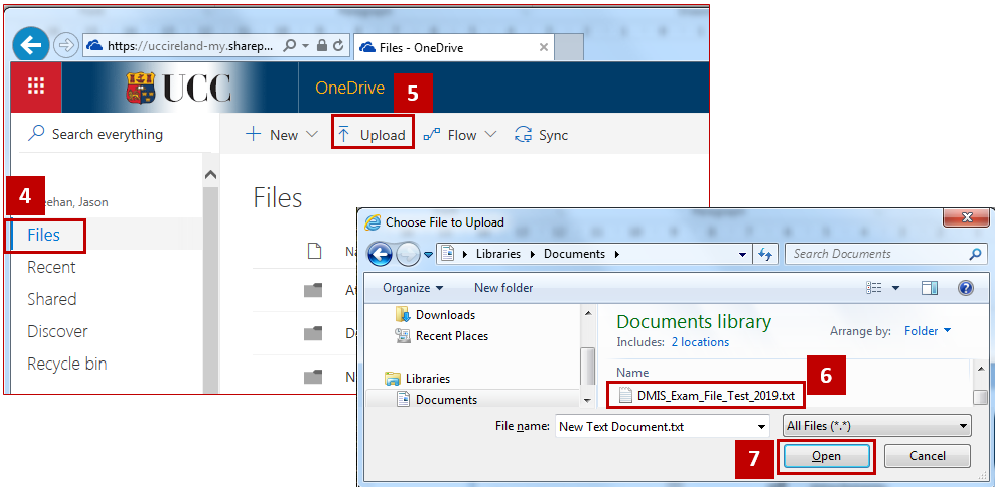This screenshot has height=490, width=997.
Task: Open the All Files type dropdown
Action: click(x=877, y=426)
